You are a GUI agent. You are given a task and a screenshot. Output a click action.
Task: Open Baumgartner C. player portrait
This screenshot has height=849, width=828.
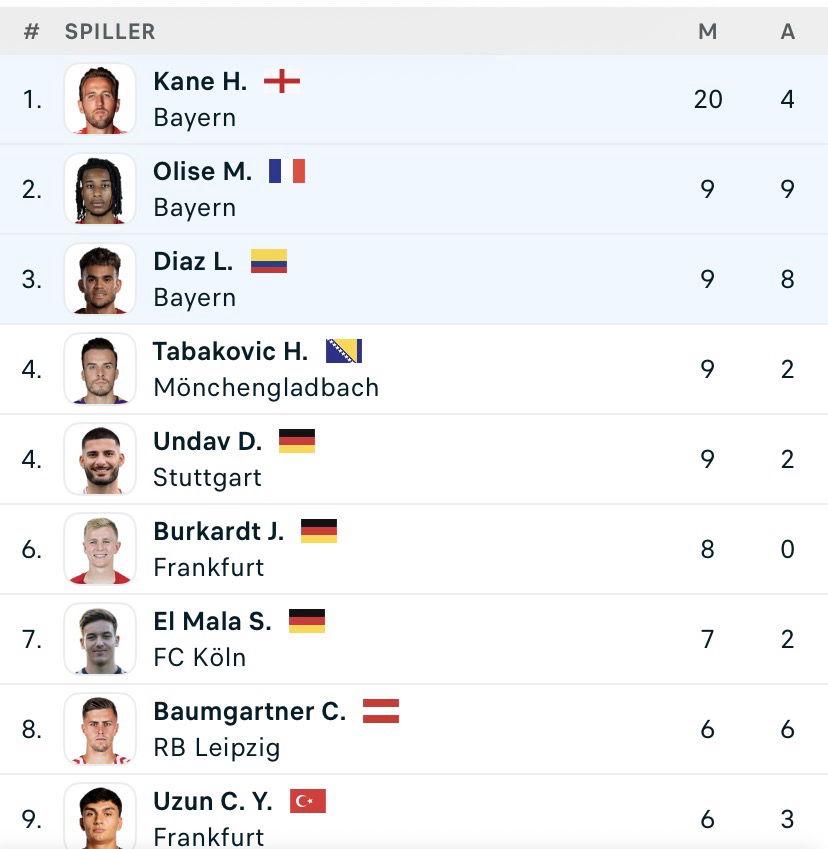(x=100, y=729)
